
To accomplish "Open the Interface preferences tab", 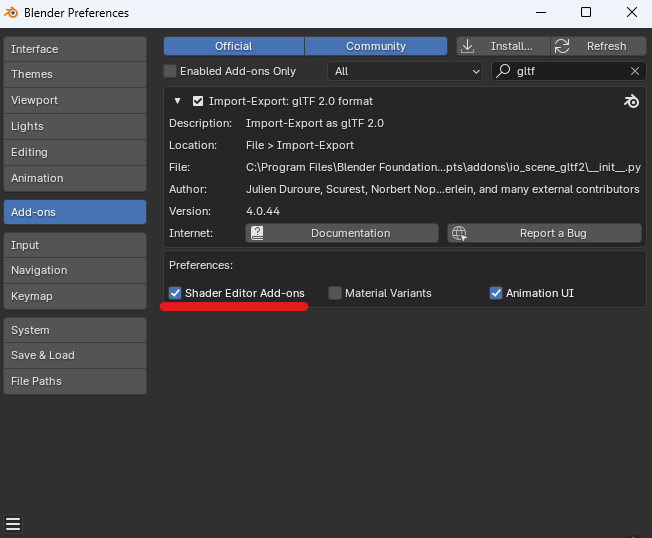I will [75, 49].
